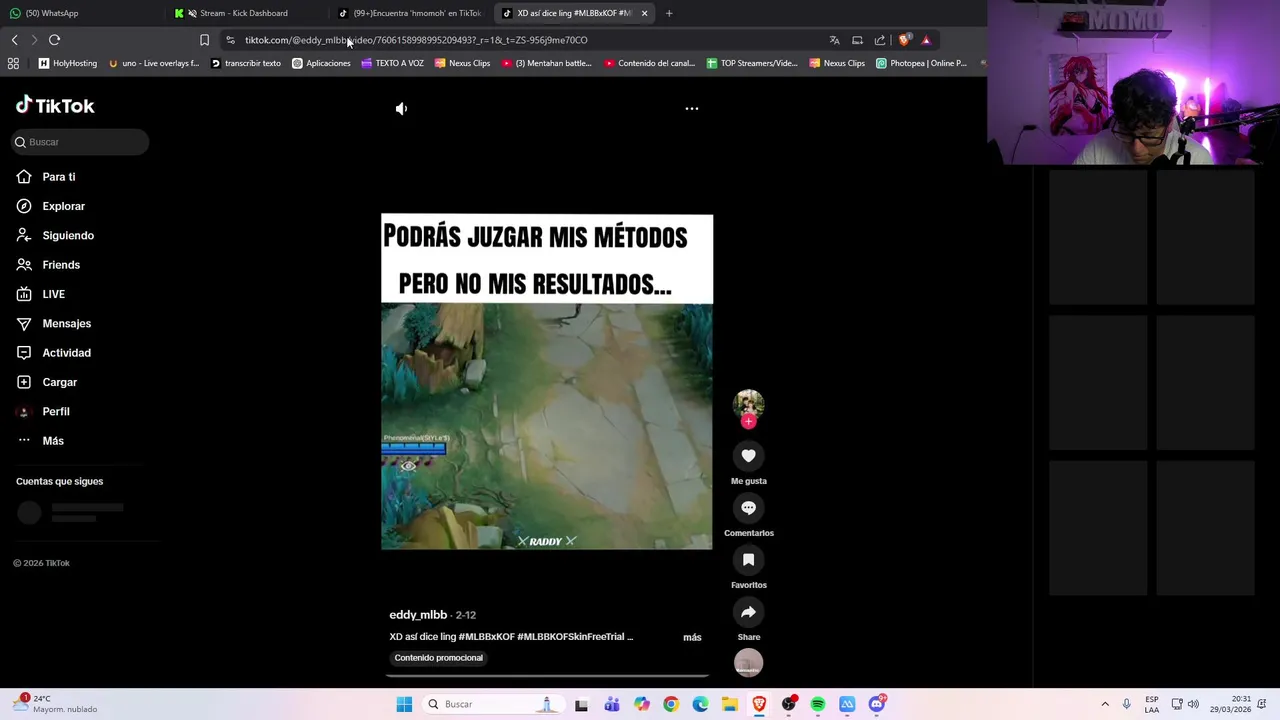The image size is (1280, 720).
Task: Switch to the Encuentra 'hmomoh' en TikTok tab
Action: pos(410,13)
